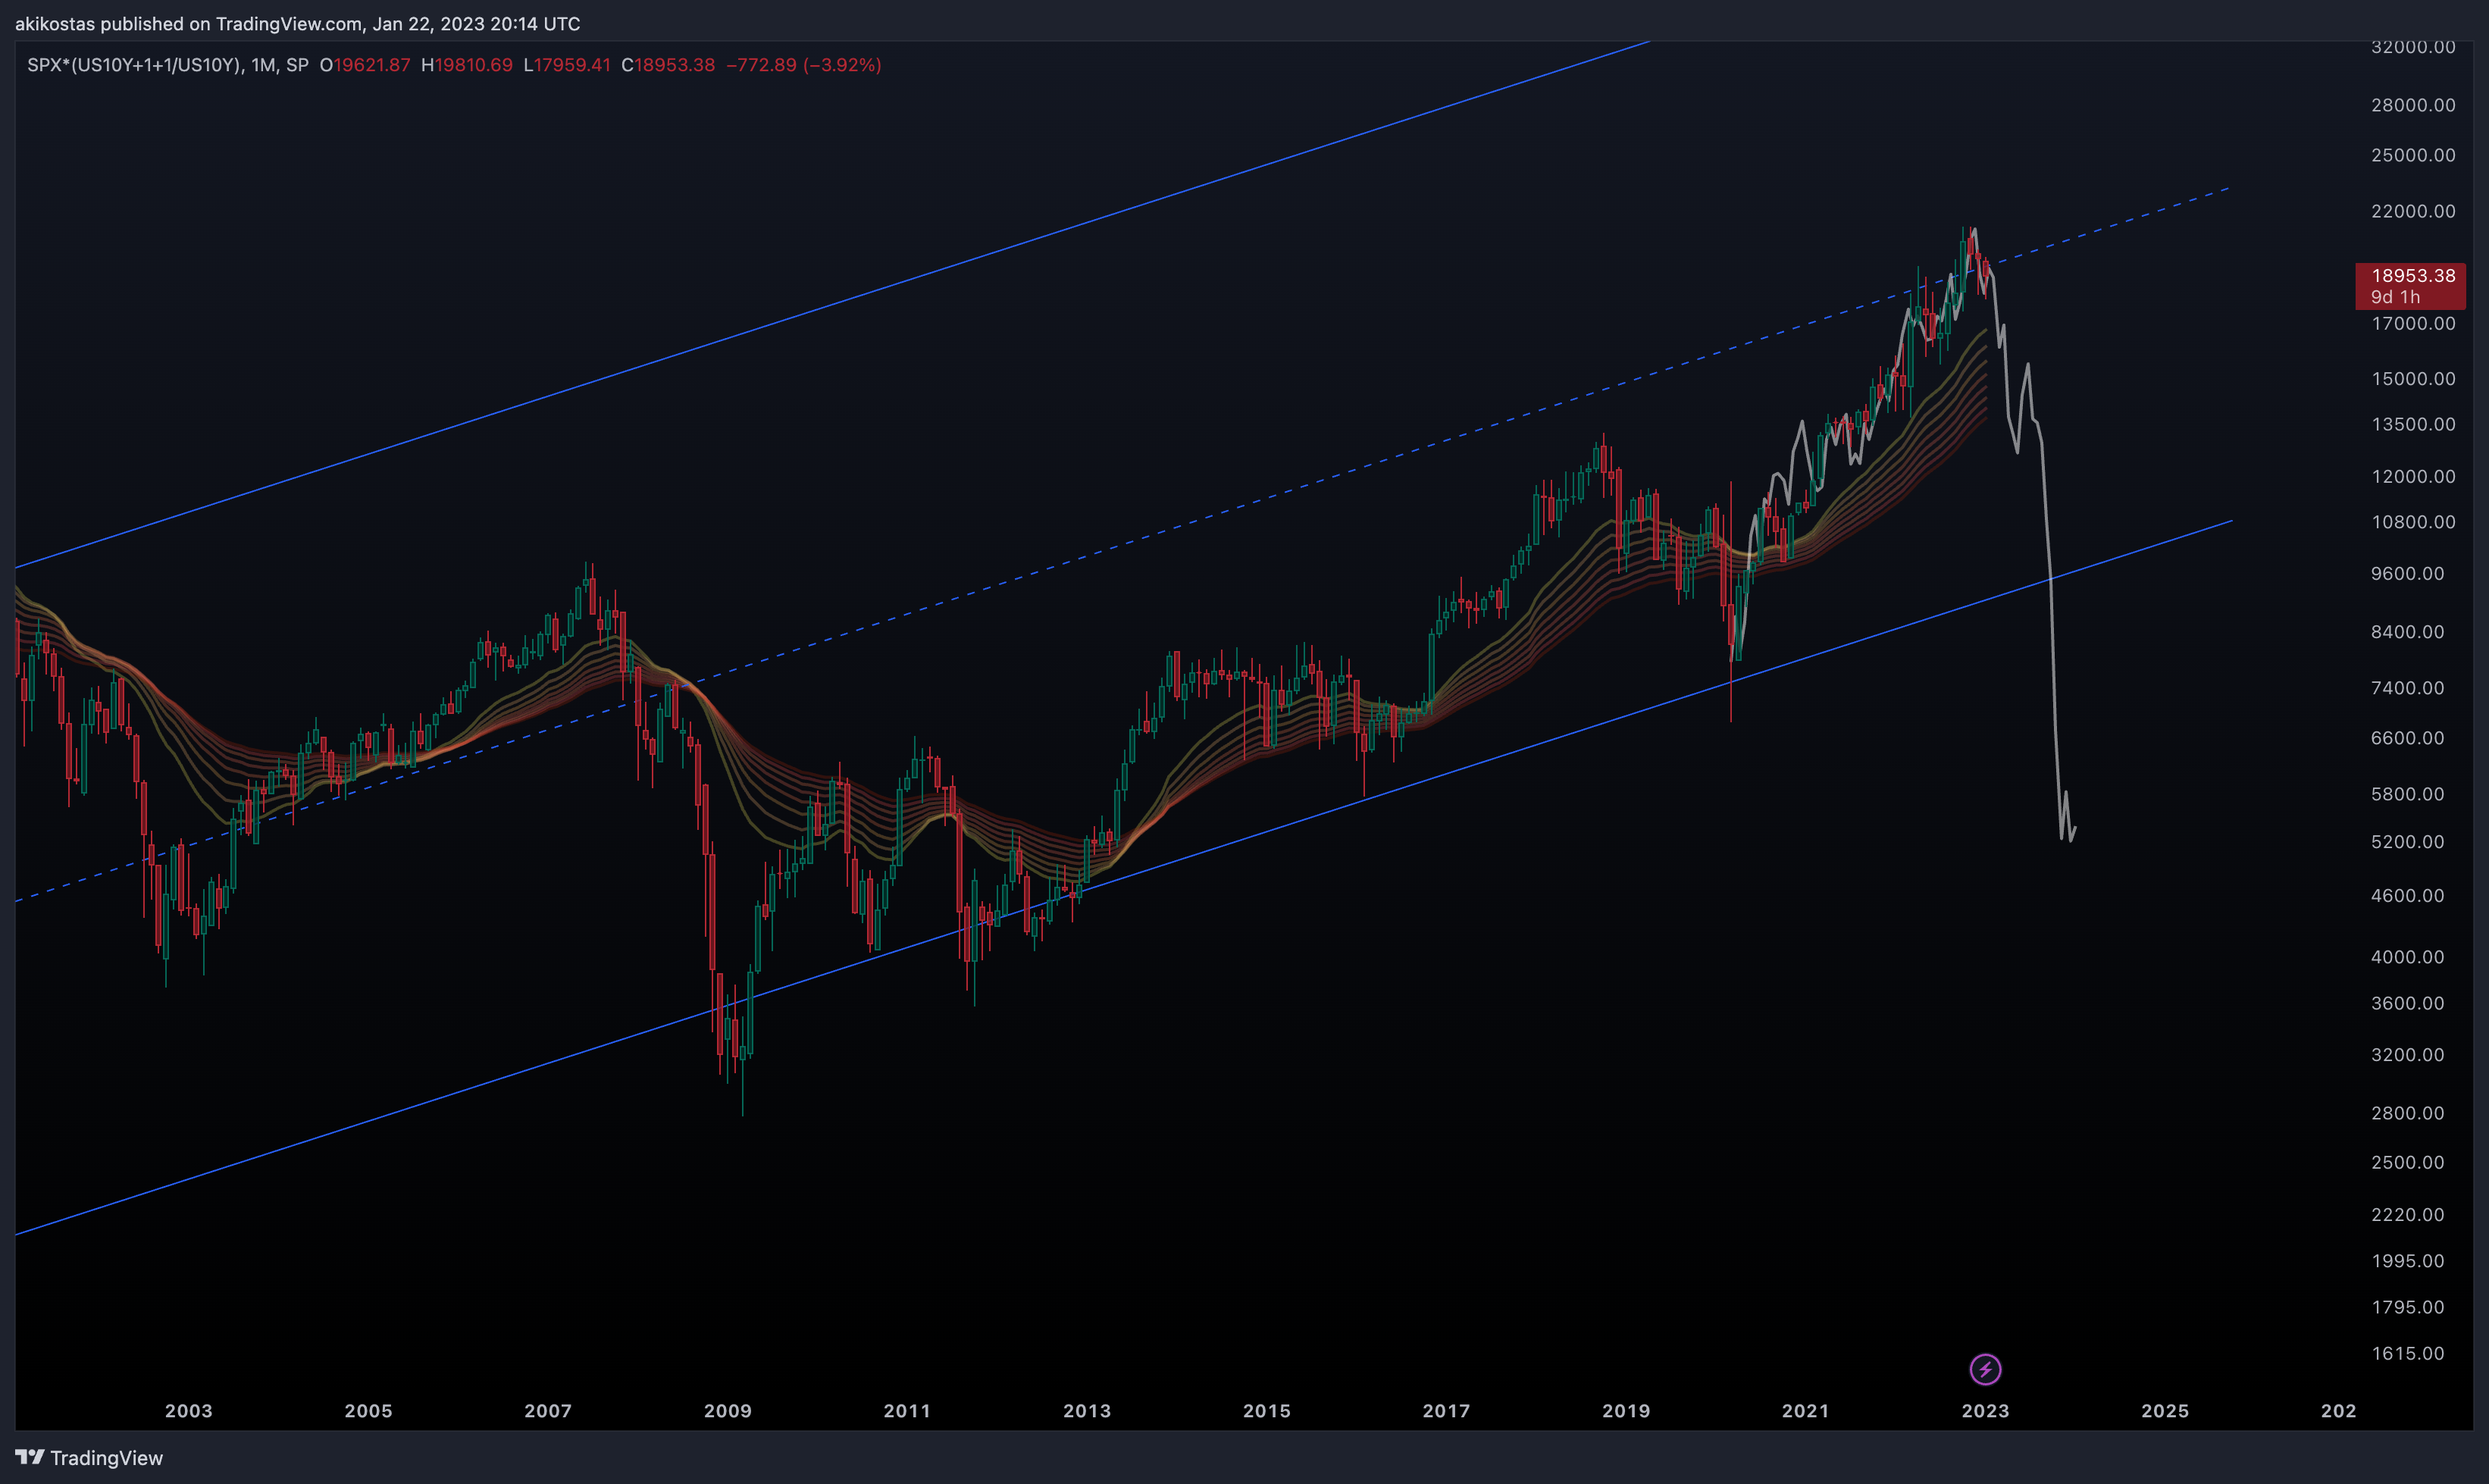Click the 2011 label on time axis
The width and height of the screenshot is (2489, 1484).
point(907,1411)
